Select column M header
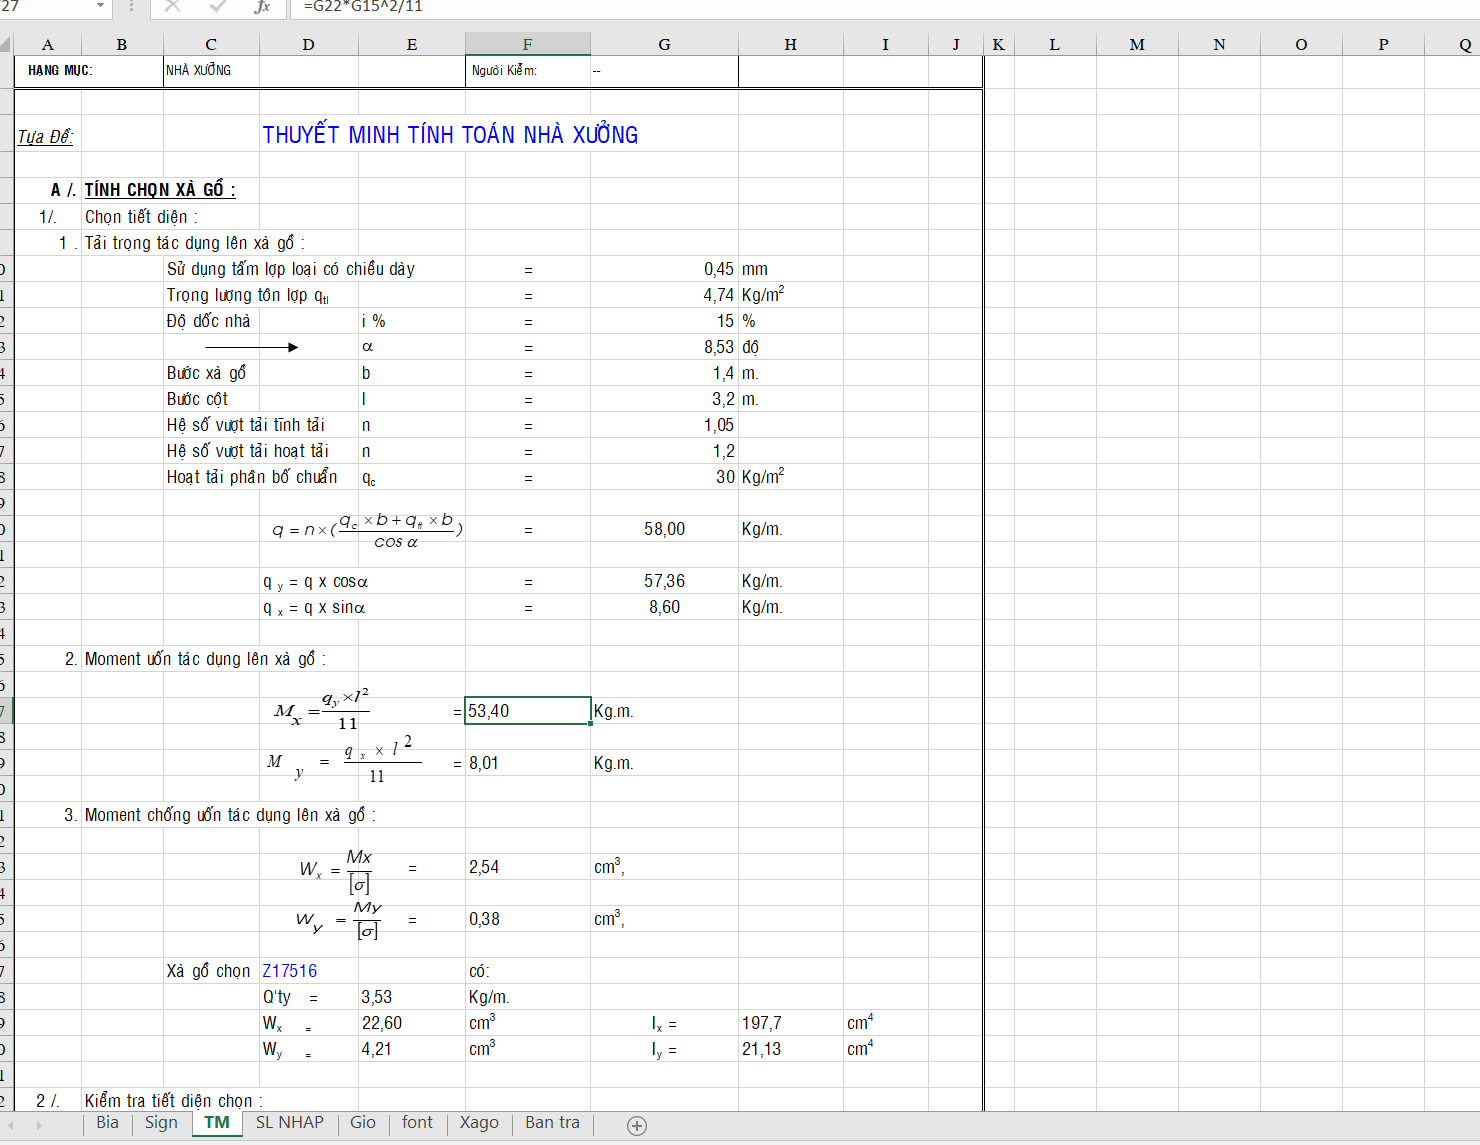 [x=1137, y=44]
